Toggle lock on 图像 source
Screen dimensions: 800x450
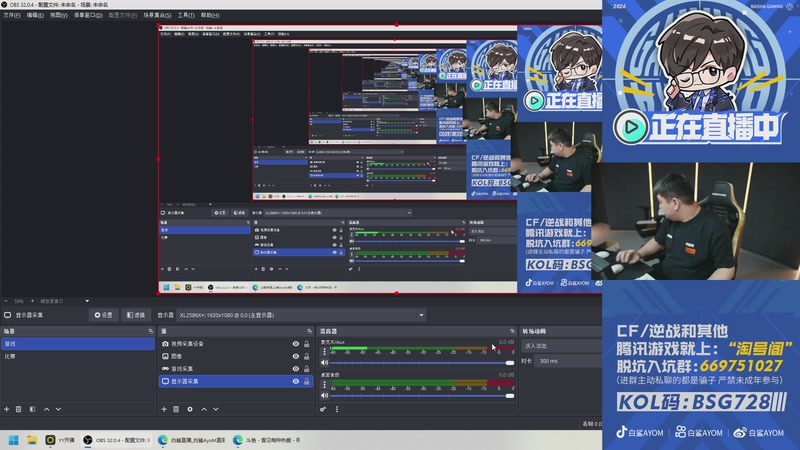click(307, 356)
